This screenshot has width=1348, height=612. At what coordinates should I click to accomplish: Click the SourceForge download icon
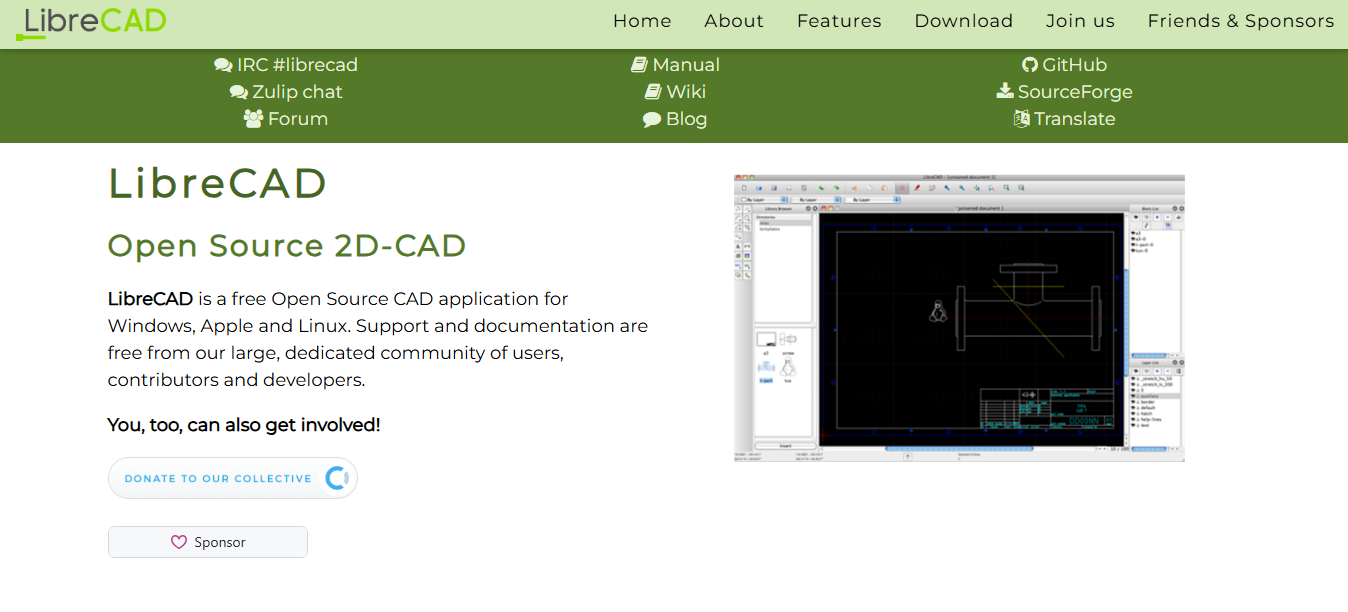tap(1003, 91)
